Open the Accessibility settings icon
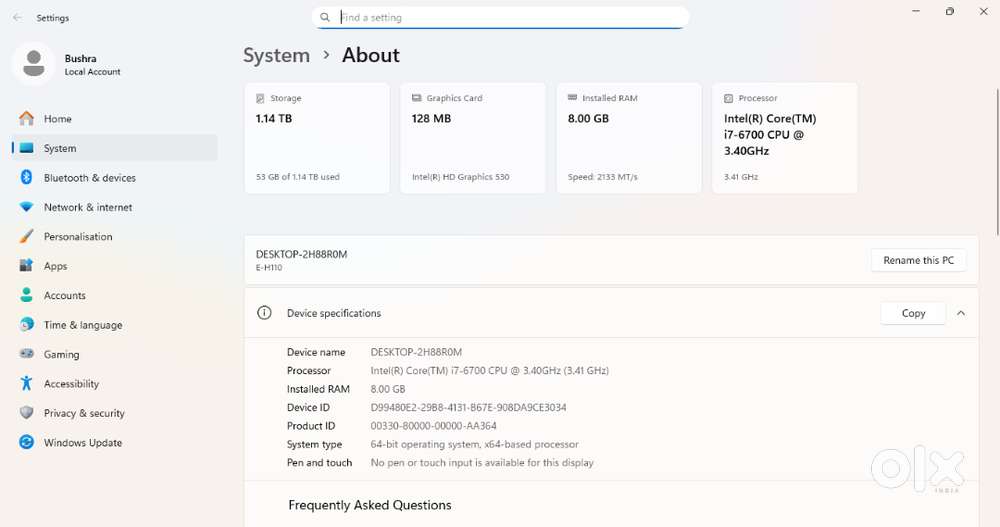The width and height of the screenshot is (1000, 527). click(x=26, y=384)
